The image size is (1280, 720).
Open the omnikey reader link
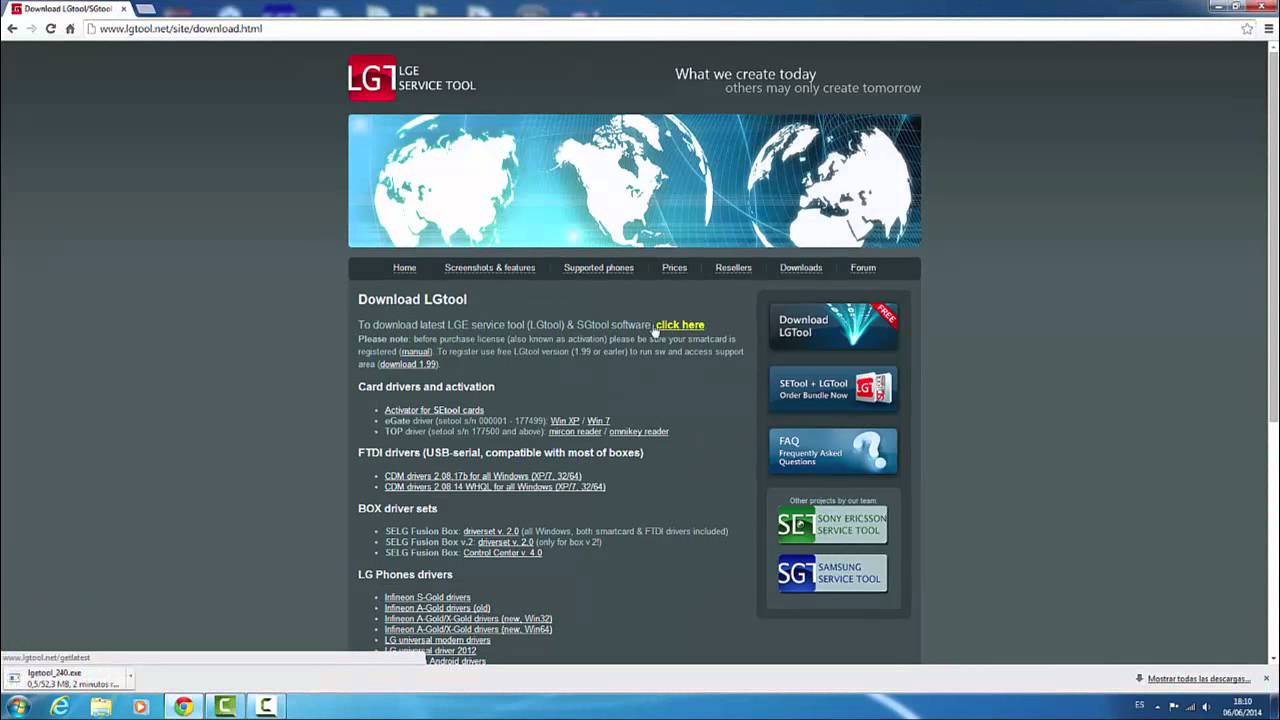(x=638, y=432)
